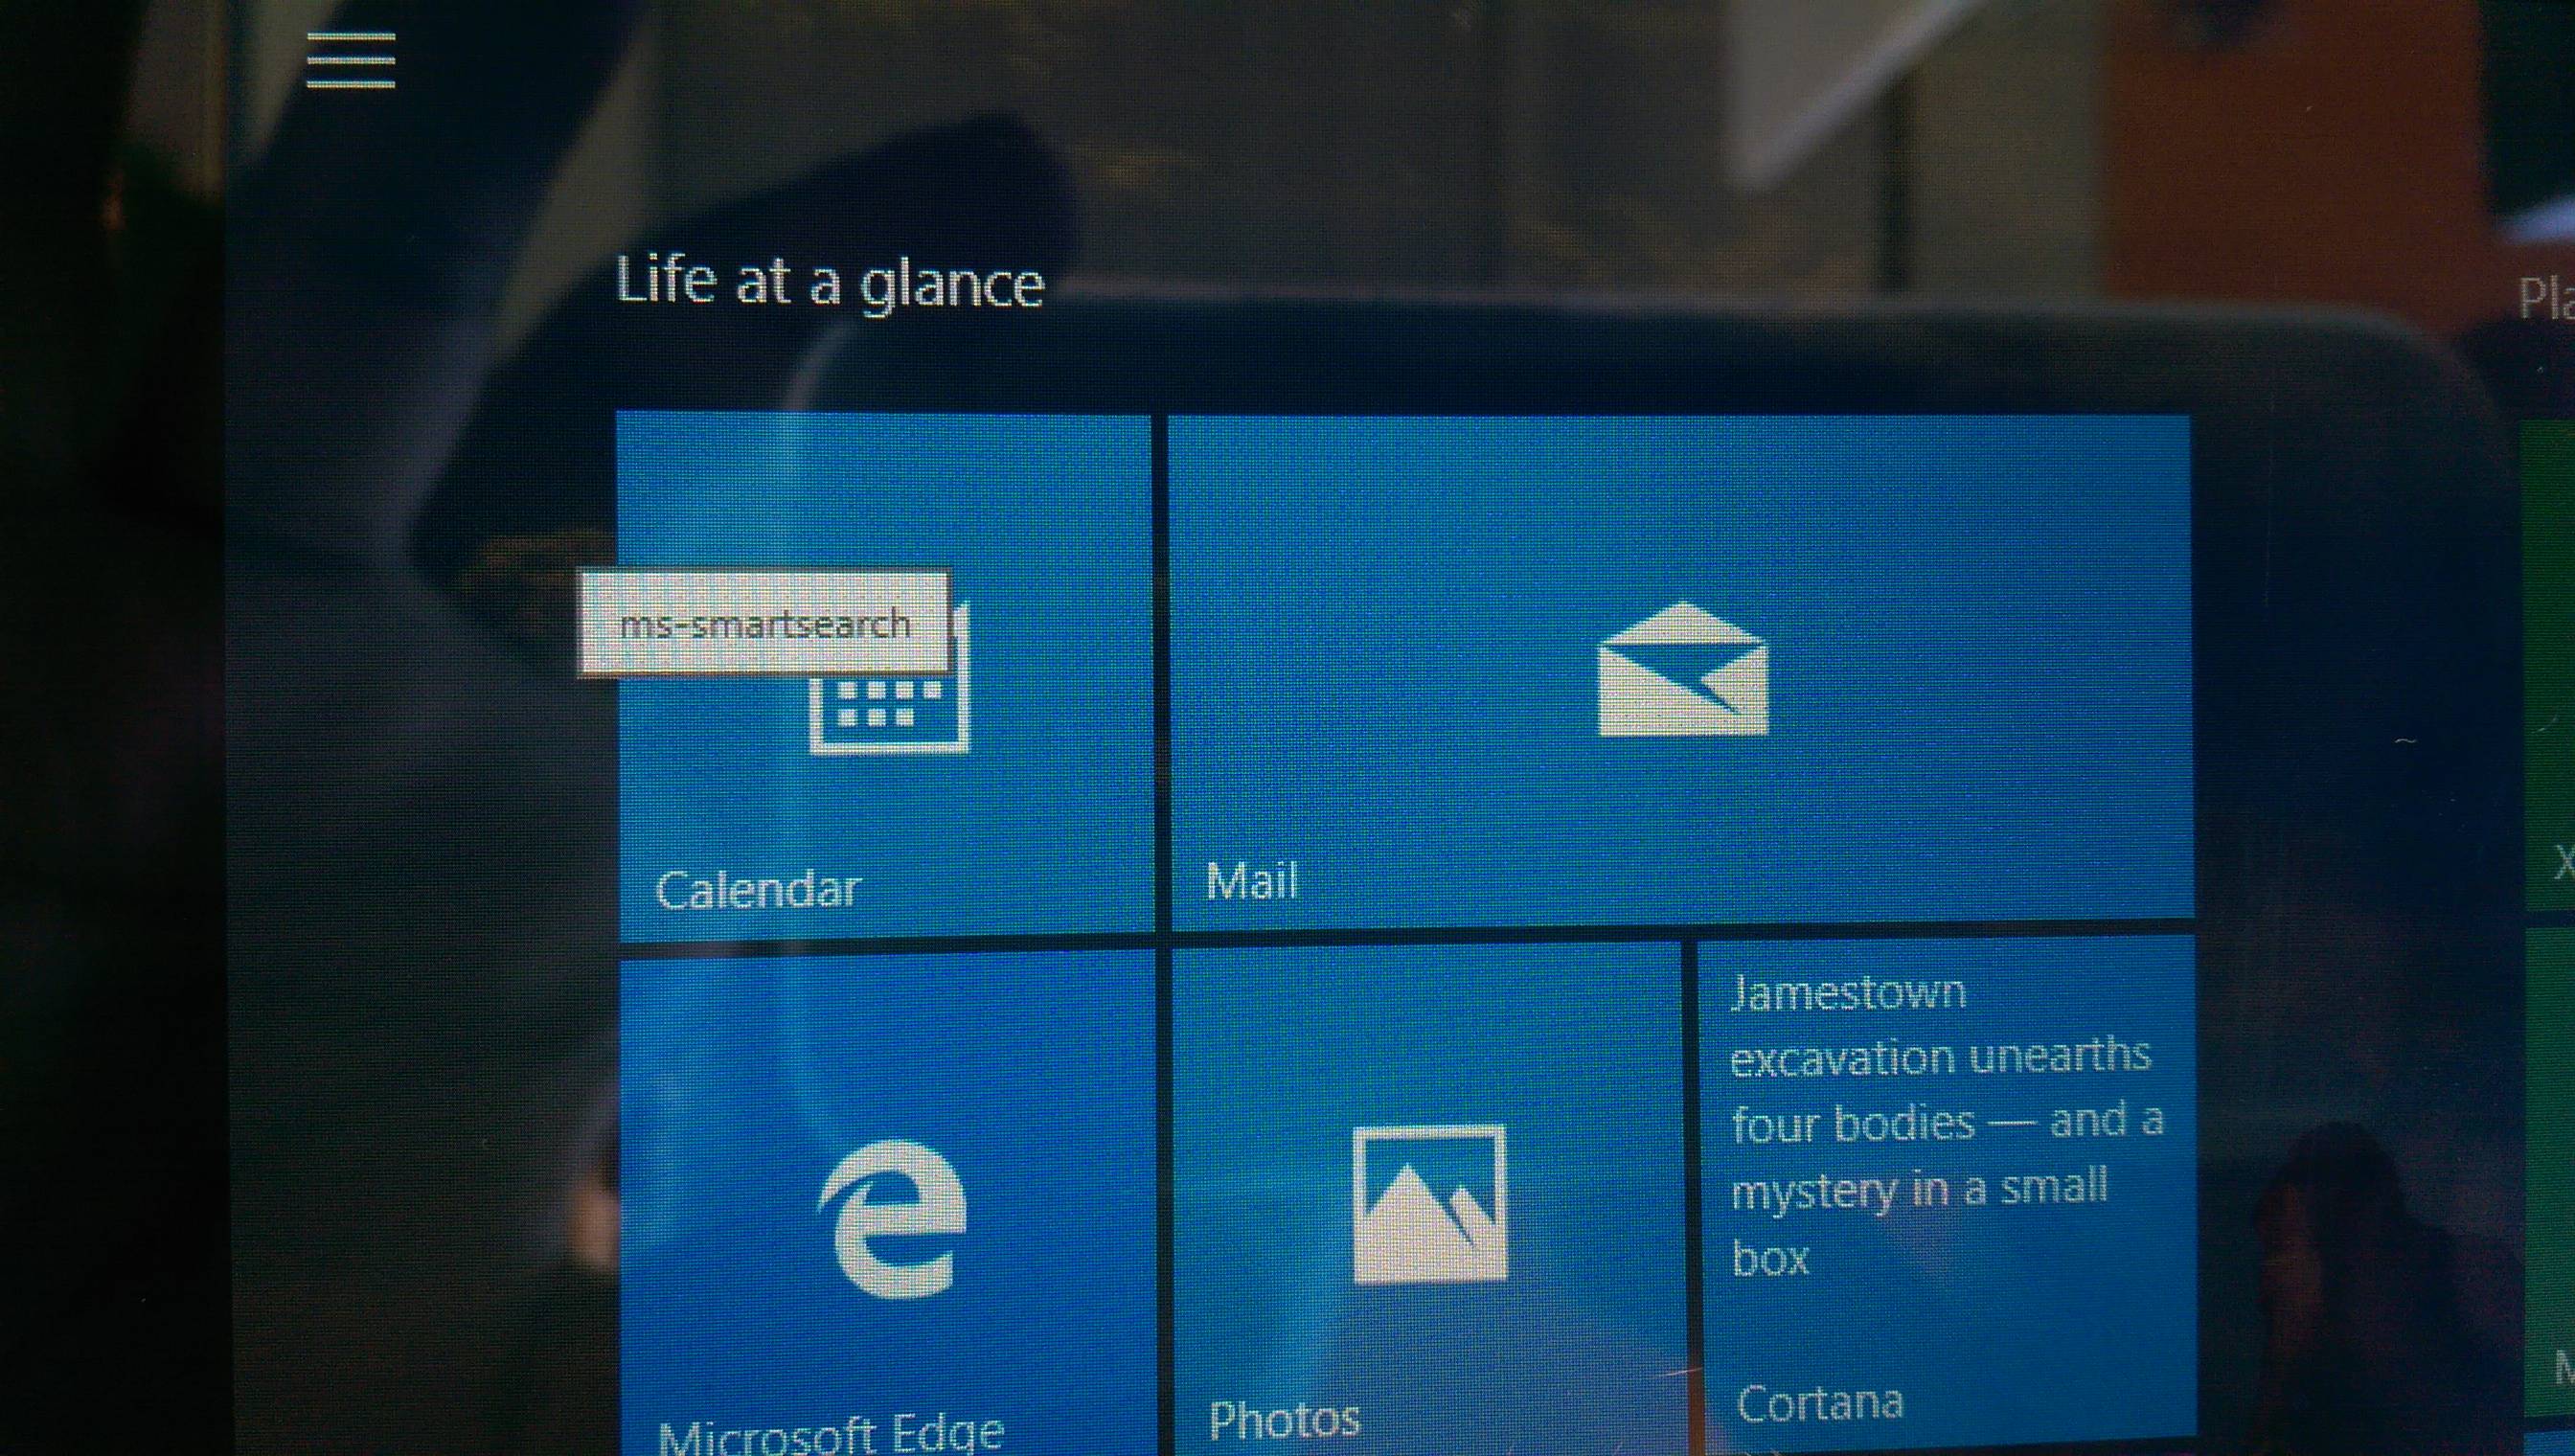Click the 'Mail' tile label text
The height and width of the screenshot is (1456, 2575).
pos(1251,882)
